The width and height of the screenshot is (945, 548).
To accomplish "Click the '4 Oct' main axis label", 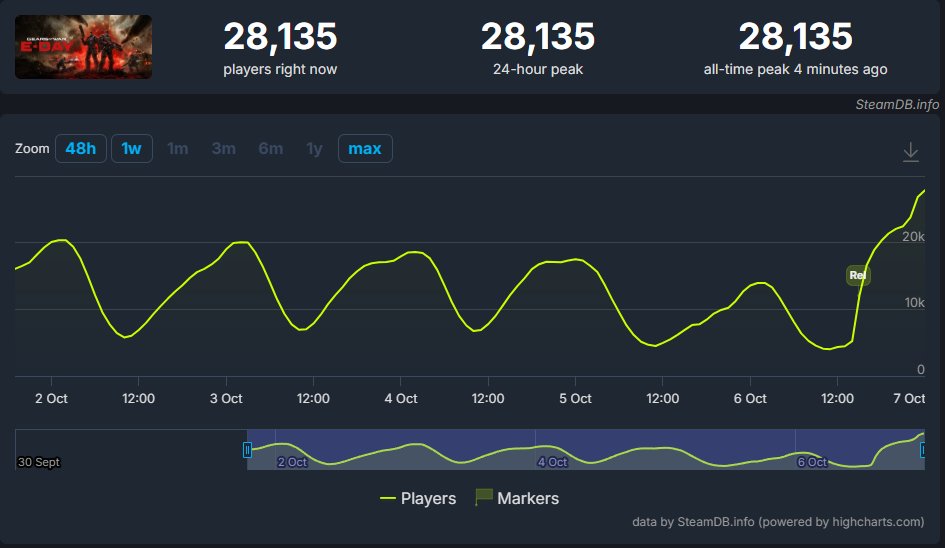I will (401, 398).
